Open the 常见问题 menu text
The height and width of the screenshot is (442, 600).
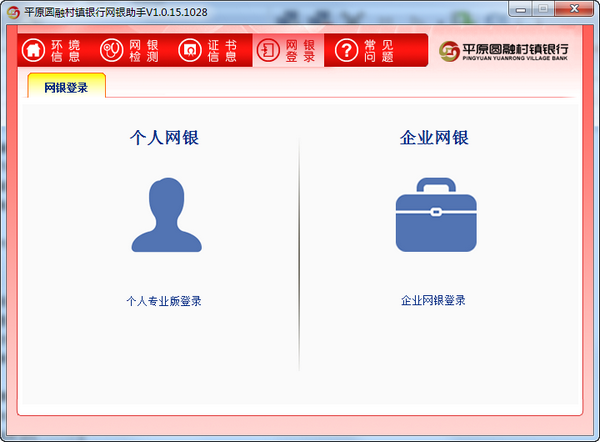pos(379,51)
